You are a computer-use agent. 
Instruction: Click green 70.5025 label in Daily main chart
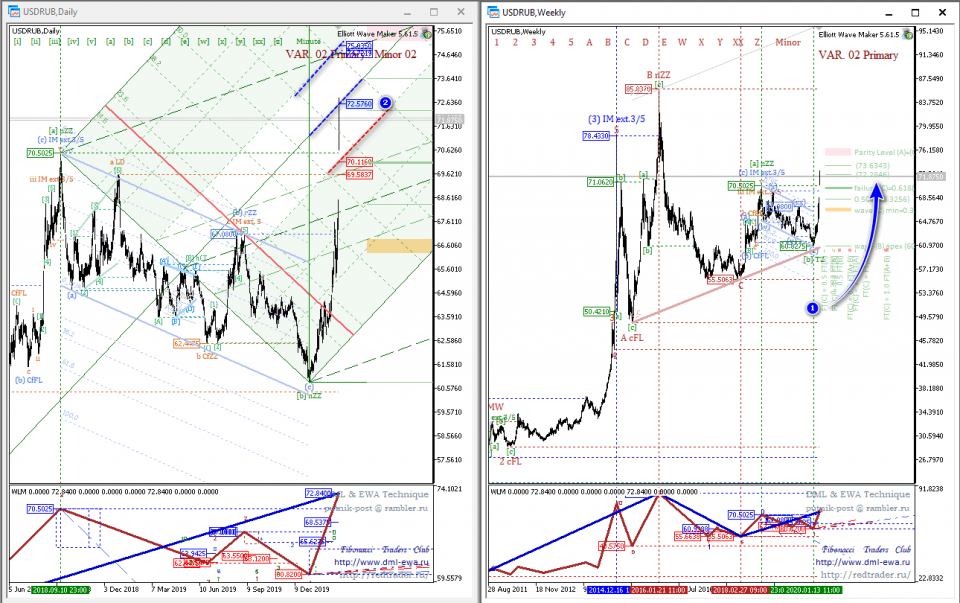[40, 153]
